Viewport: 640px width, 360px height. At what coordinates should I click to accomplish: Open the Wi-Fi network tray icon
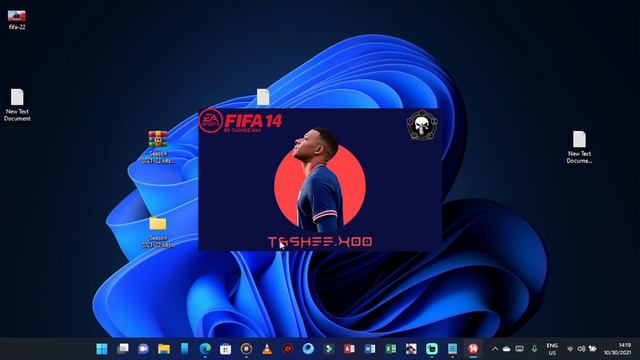[570, 349]
